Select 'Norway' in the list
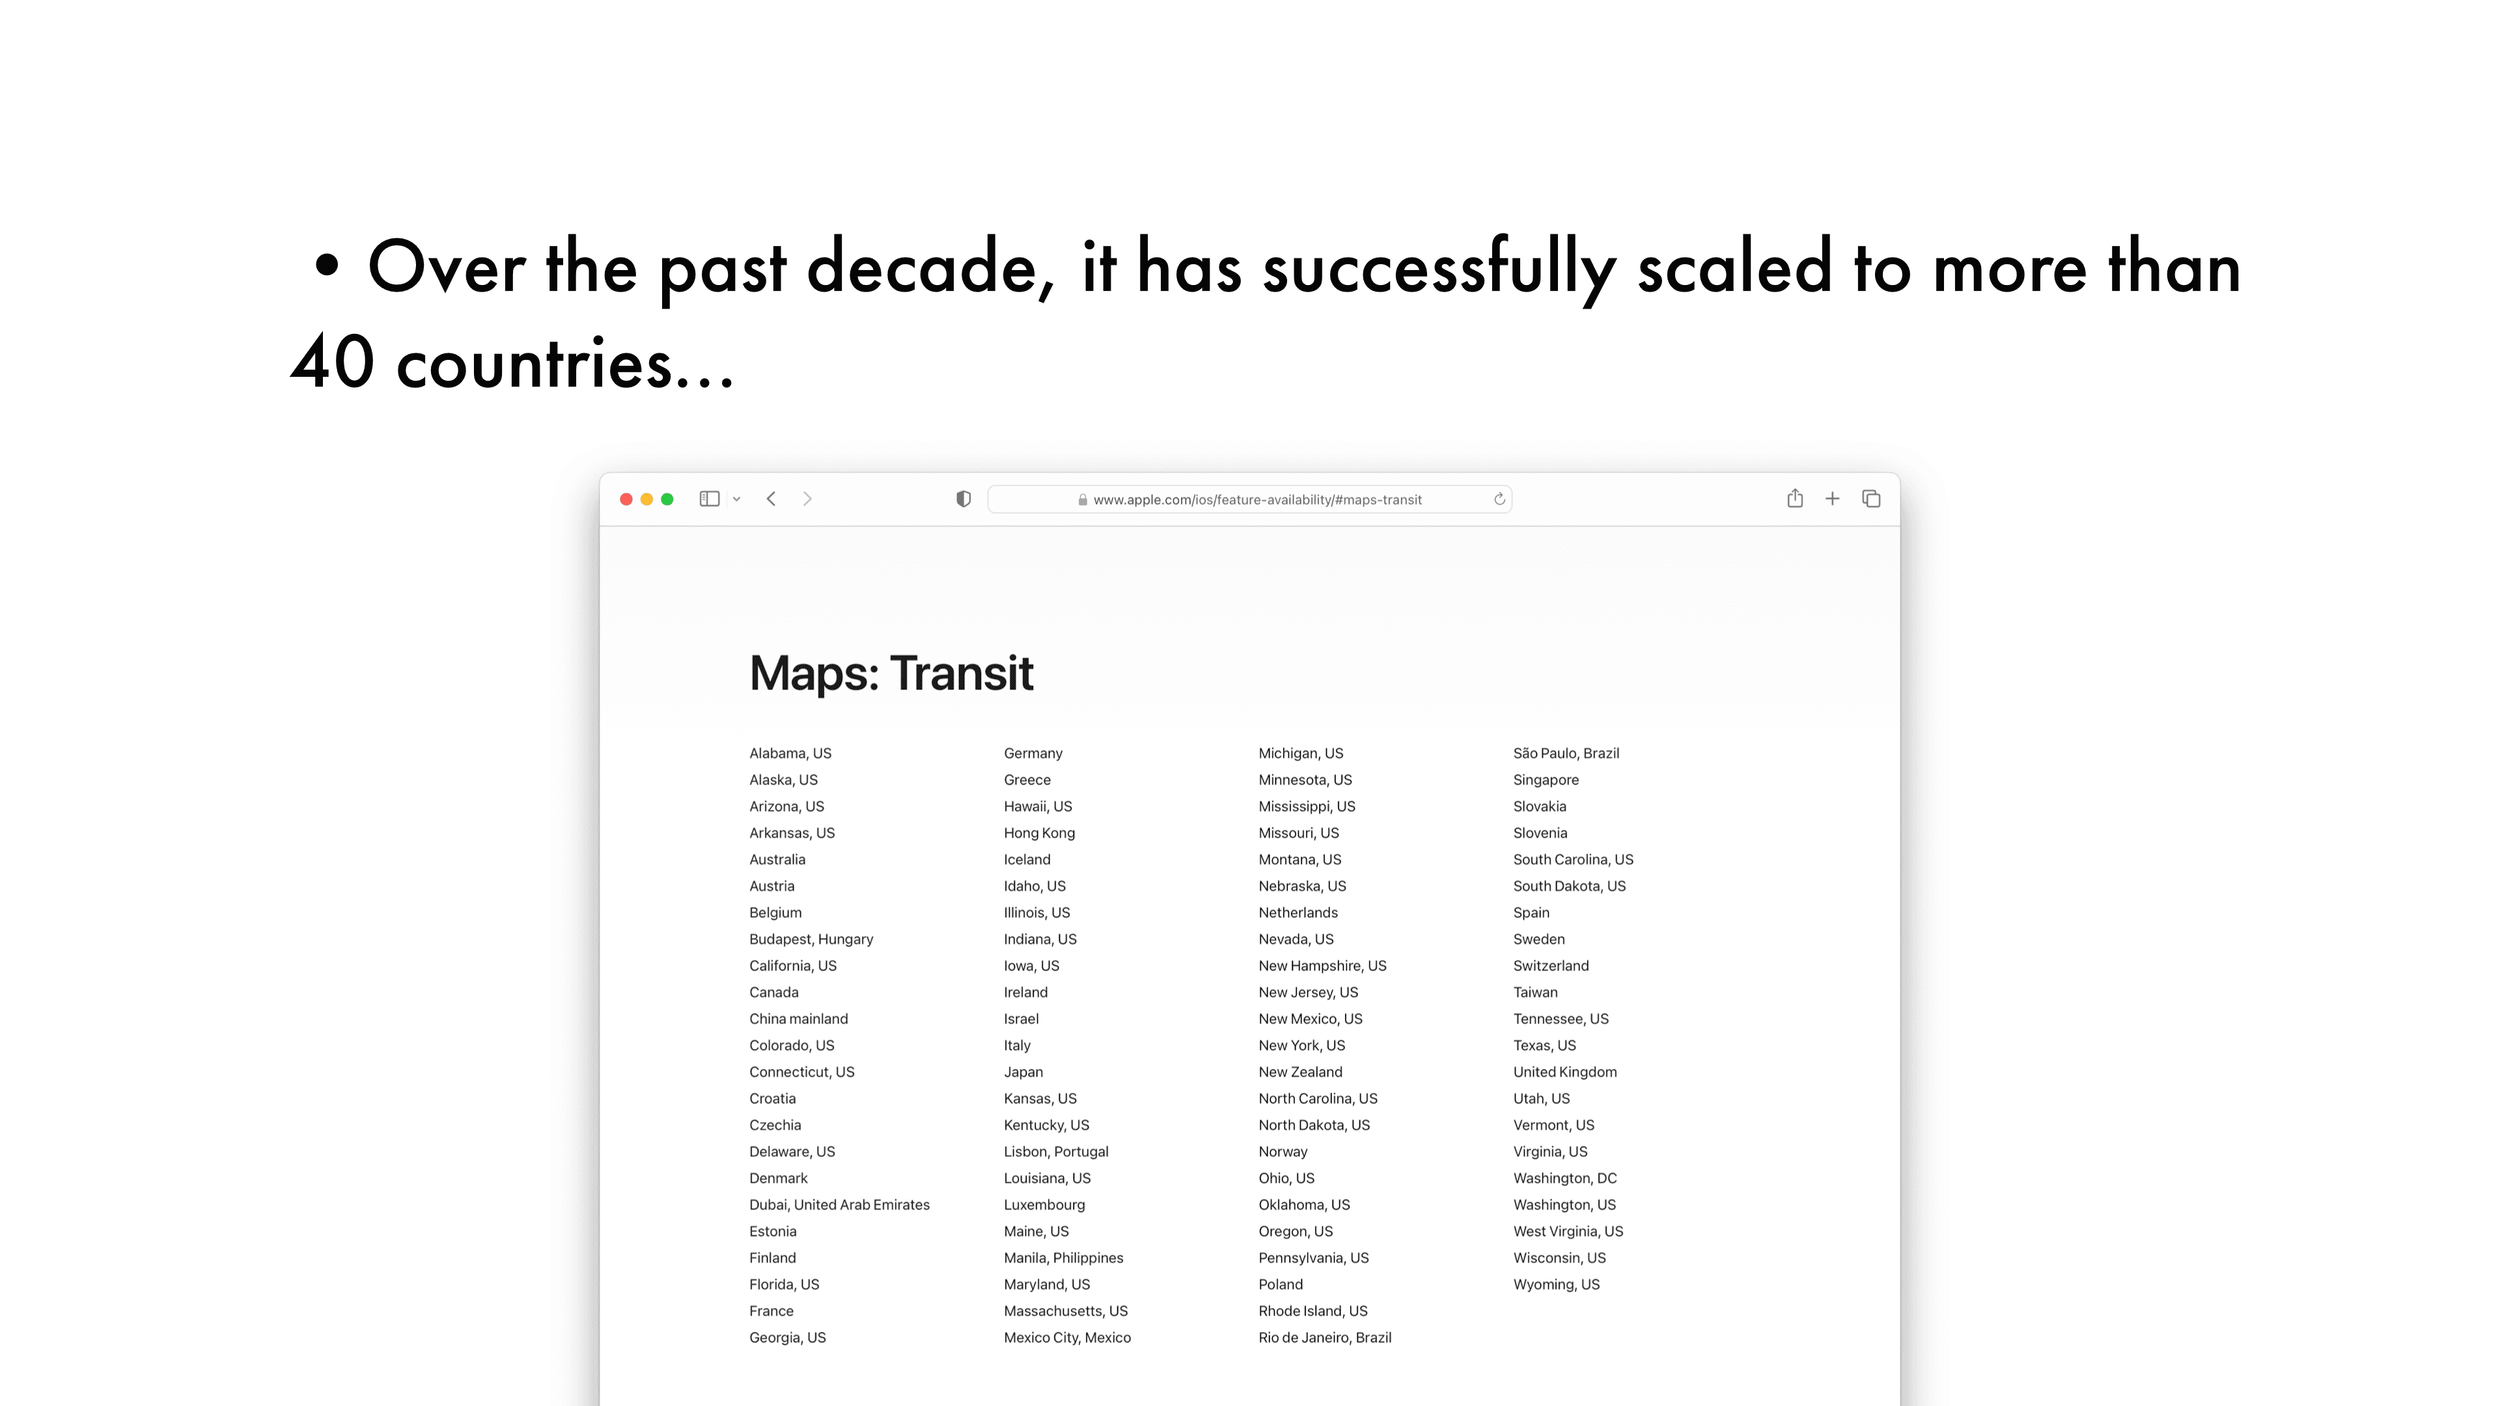Image resolution: width=2500 pixels, height=1406 pixels. tap(1282, 1152)
